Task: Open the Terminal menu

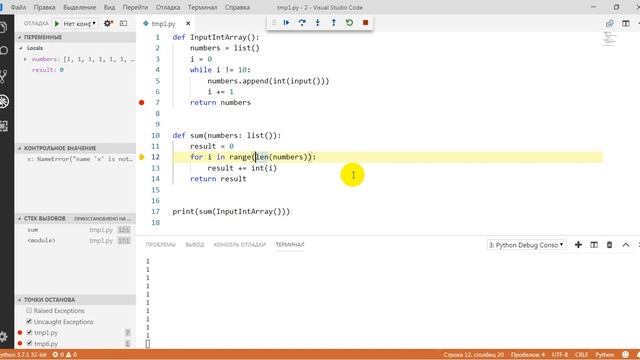Action: coord(202,7)
